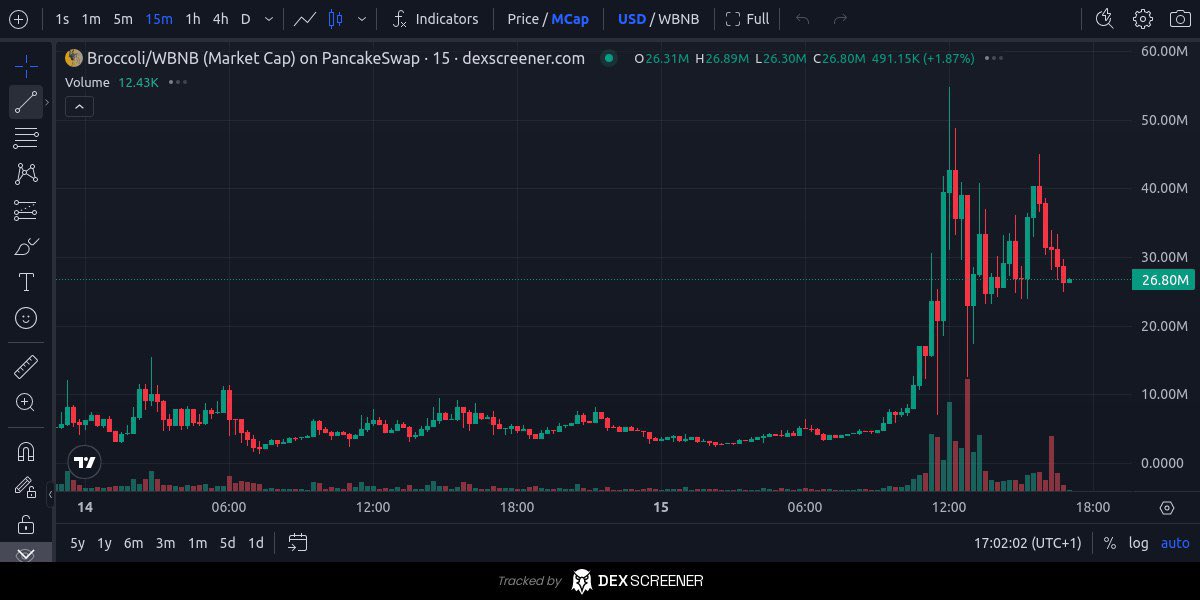The width and height of the screenshot is (1200, 600).
Task: Set the date range to 1d
Action: (x=256, y=543)
